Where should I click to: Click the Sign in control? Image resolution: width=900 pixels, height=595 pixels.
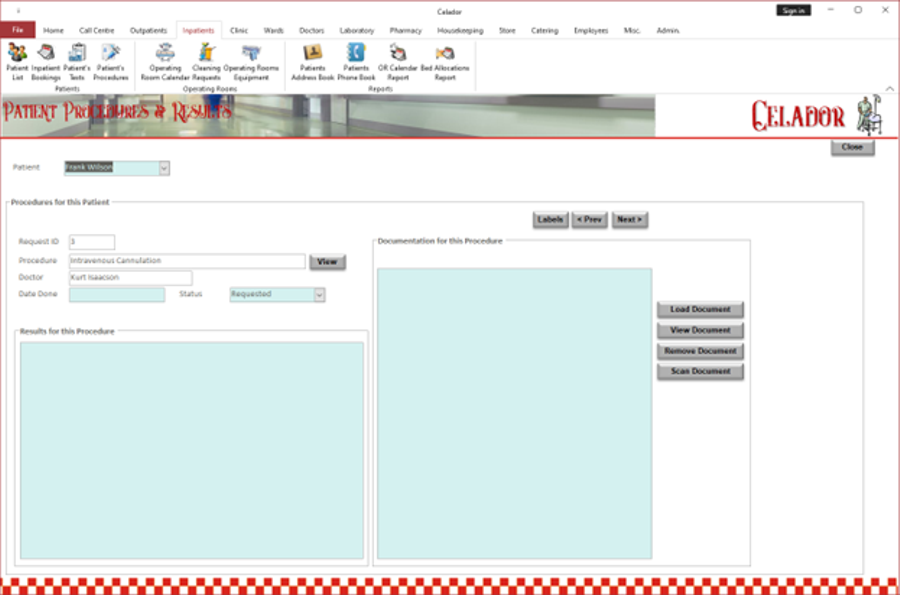point(794,9)
